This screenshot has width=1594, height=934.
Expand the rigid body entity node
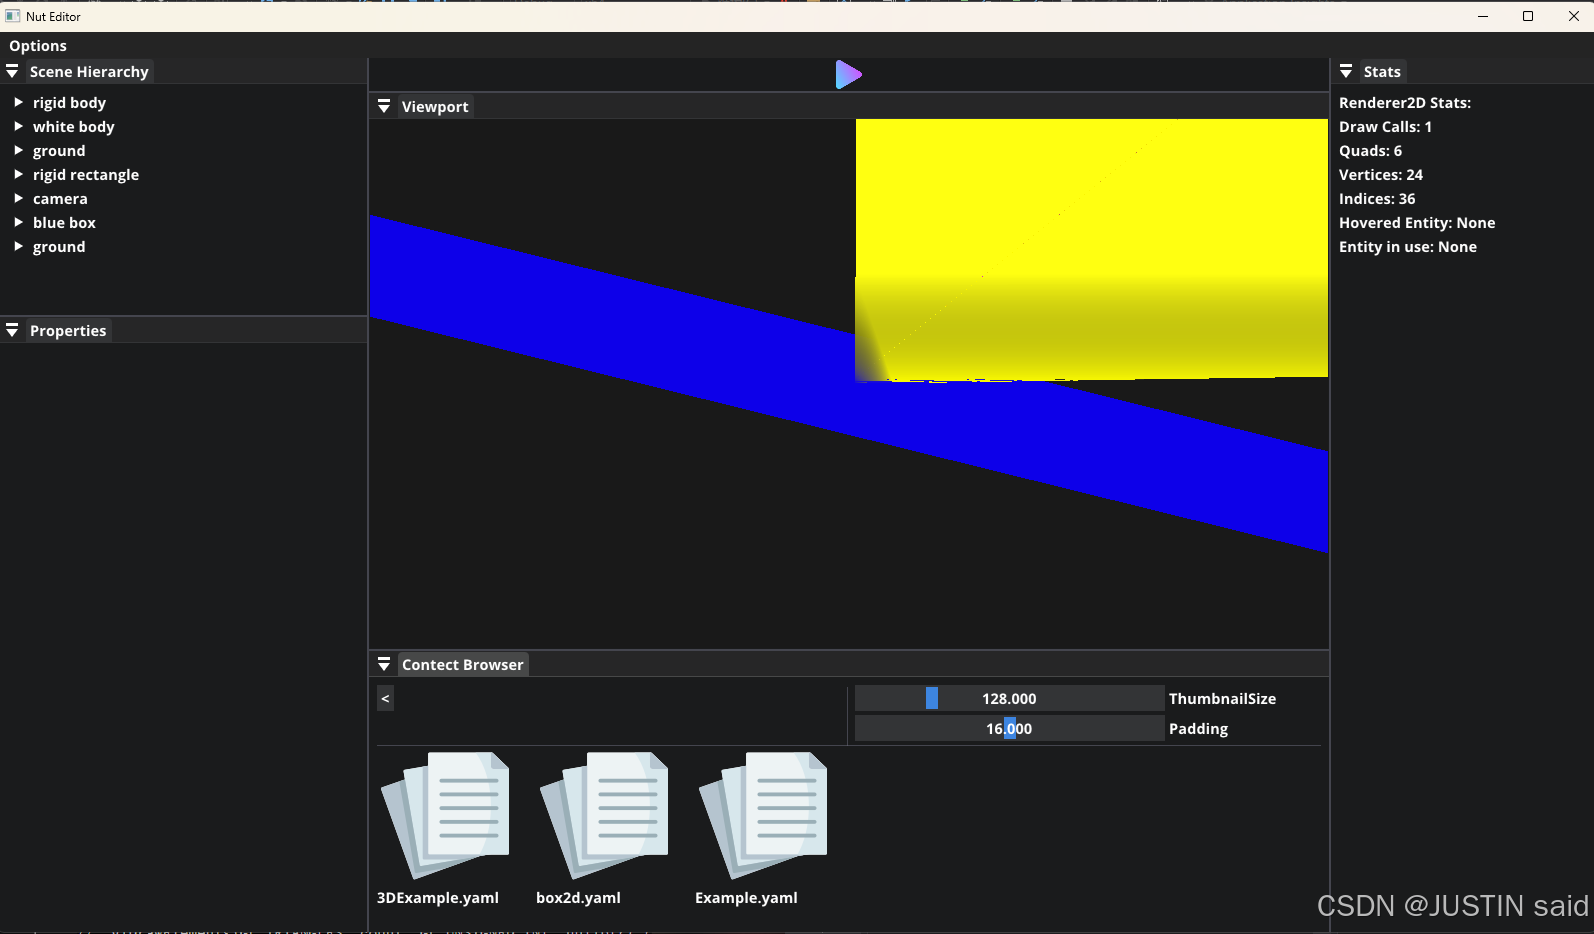pyautogui.click(x=18, y=103)
